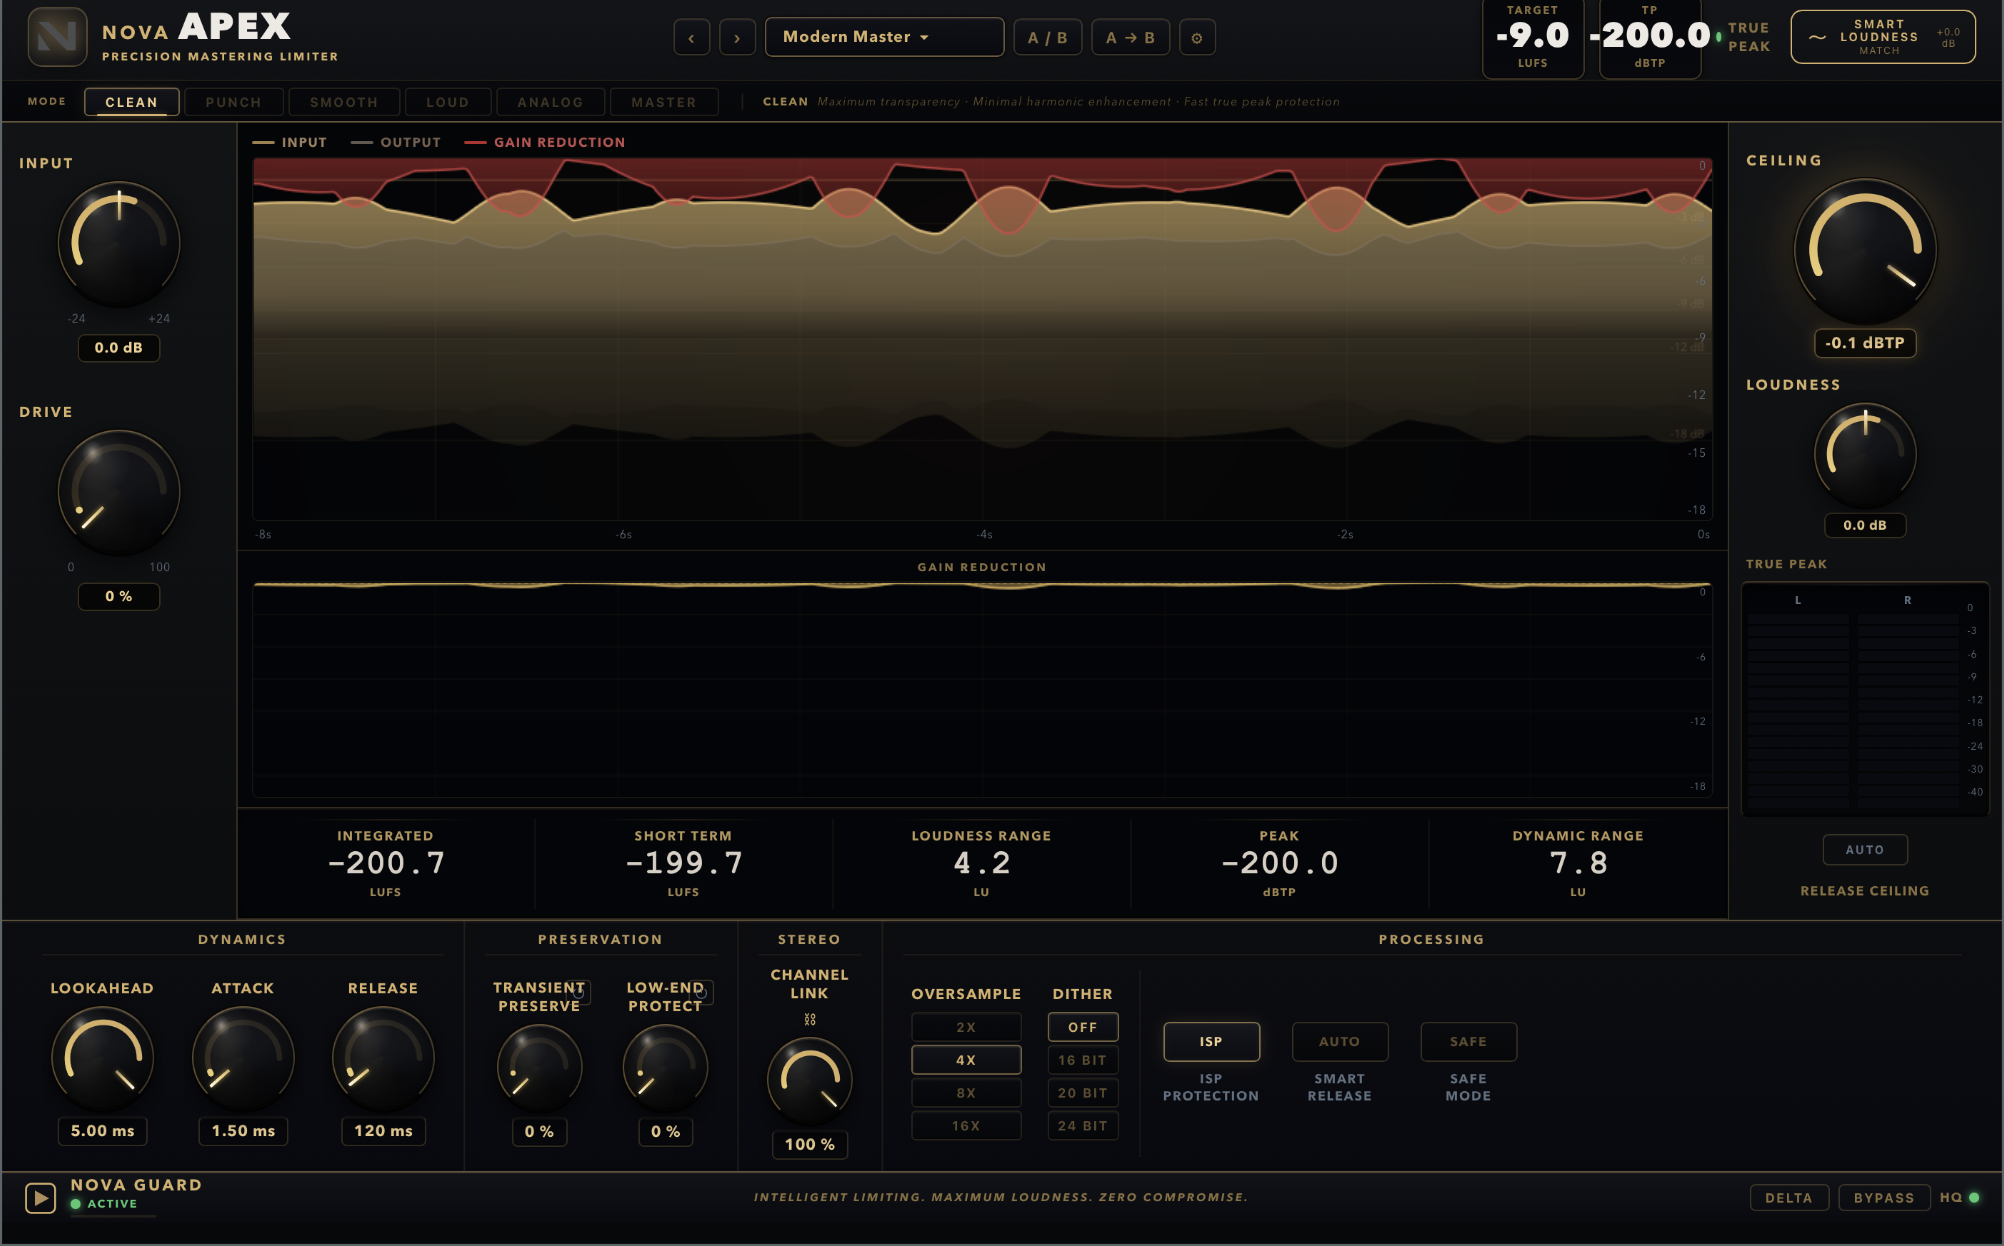
Task: Click the Gain Reduction legend entry
Action: click(545, 143)
